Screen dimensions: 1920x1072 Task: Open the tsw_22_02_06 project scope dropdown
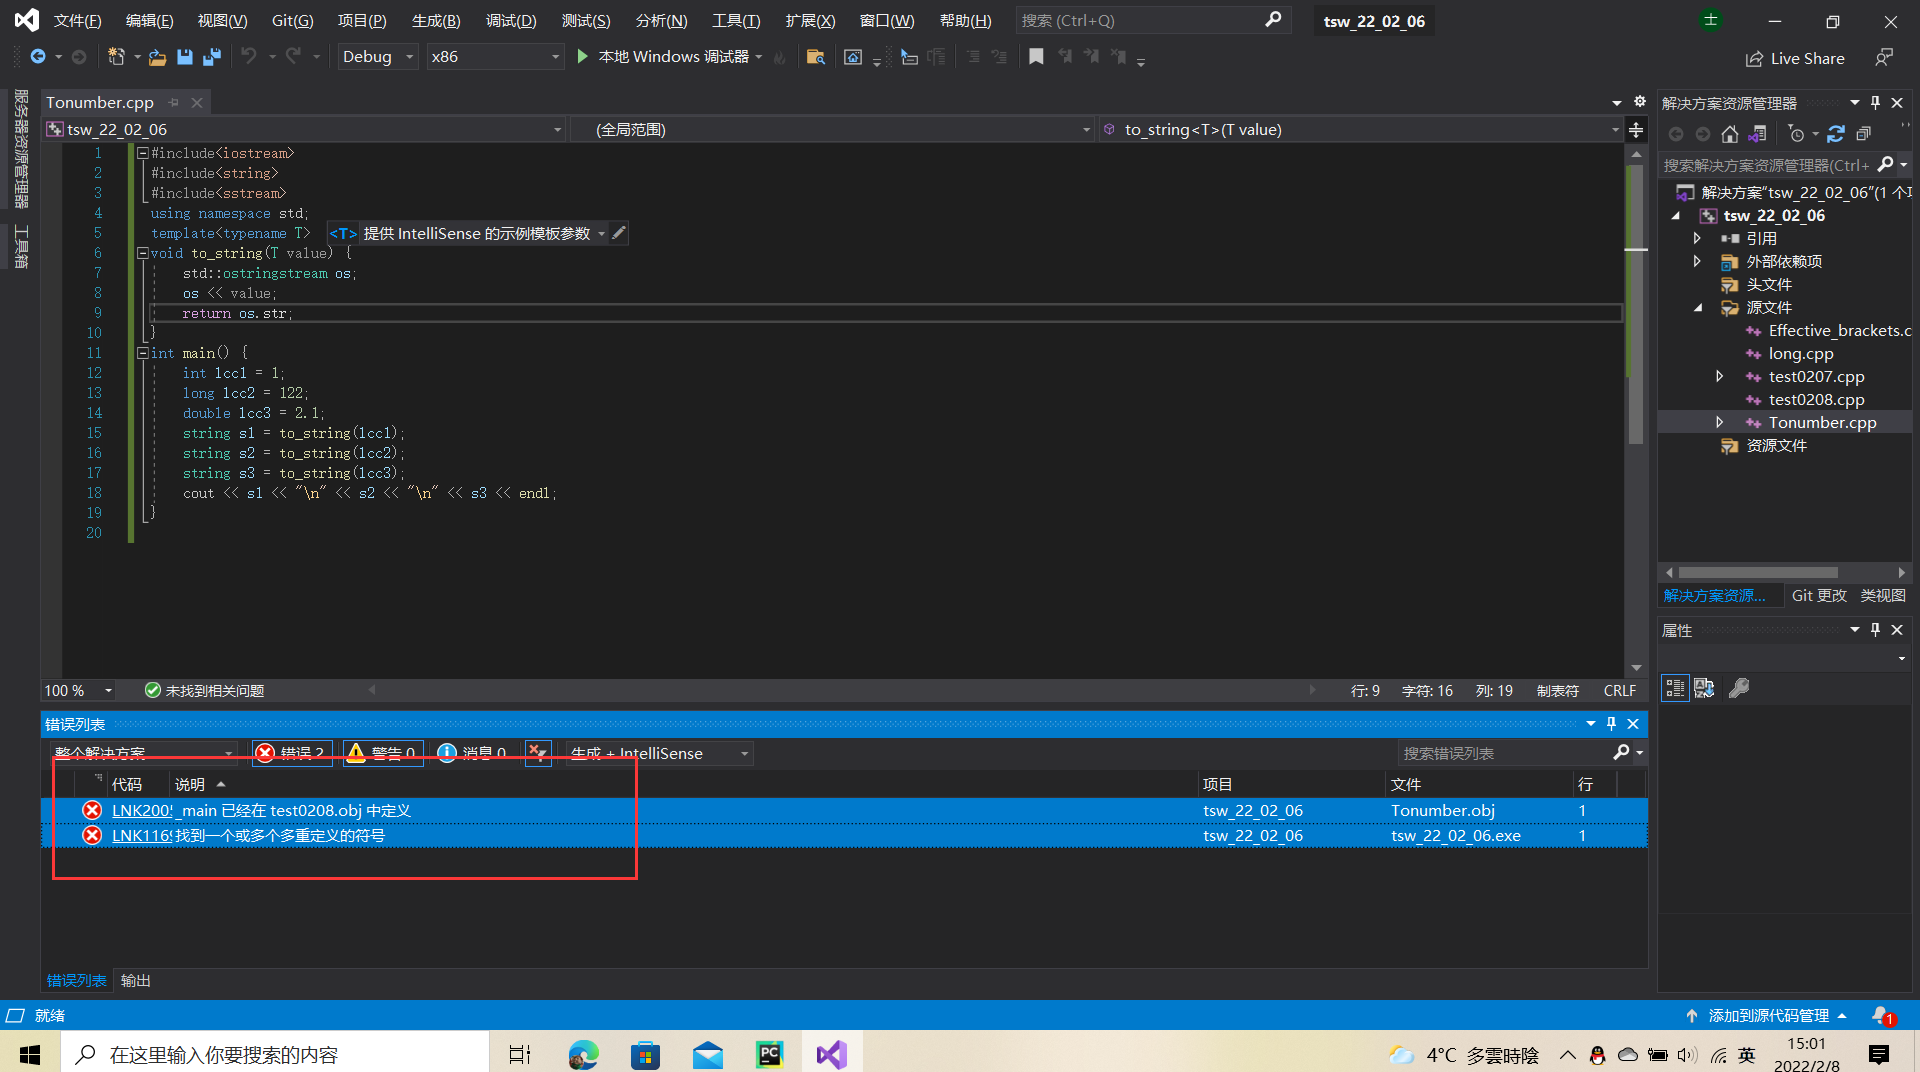point(305,130)
